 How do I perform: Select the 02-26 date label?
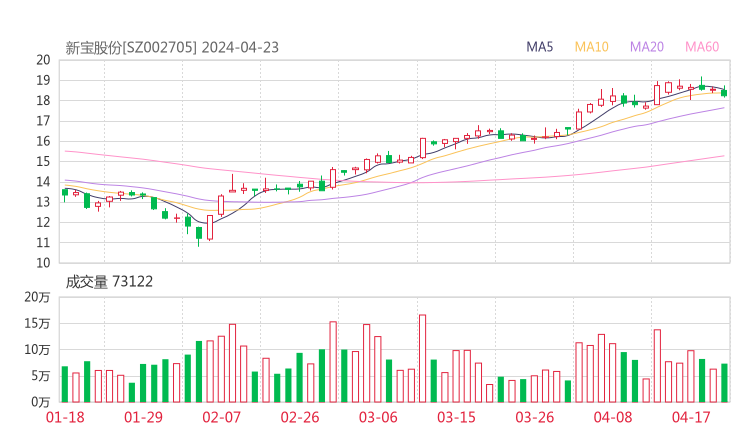pos(300,417)
